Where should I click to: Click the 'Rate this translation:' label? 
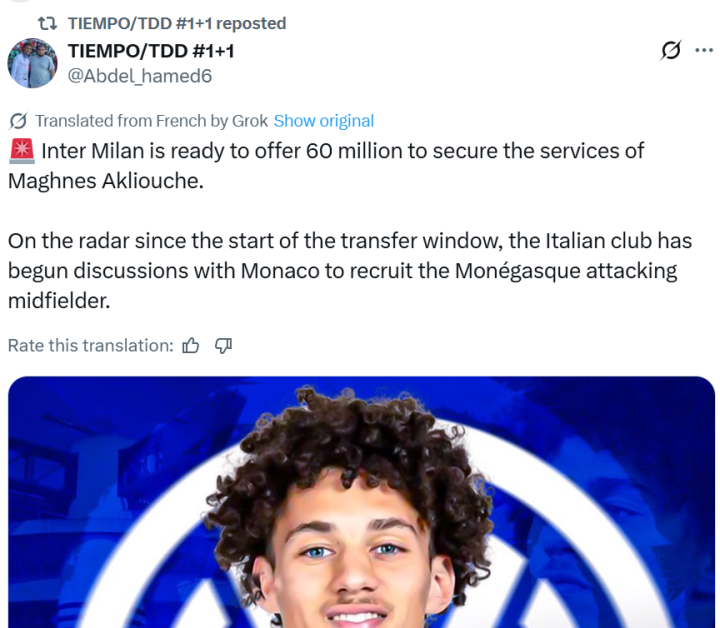point(91,346)
